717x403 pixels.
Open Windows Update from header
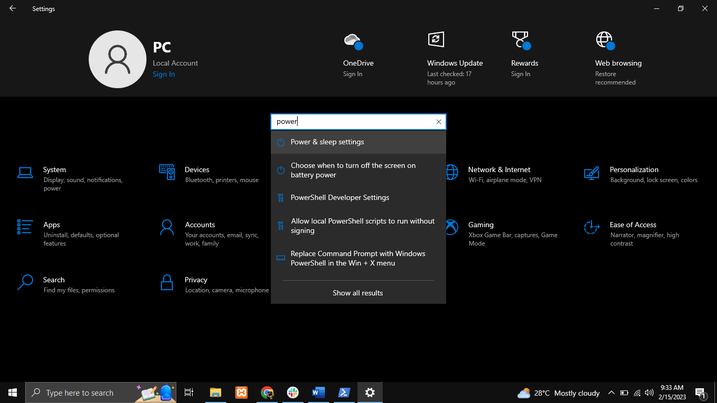click(455, 58)
